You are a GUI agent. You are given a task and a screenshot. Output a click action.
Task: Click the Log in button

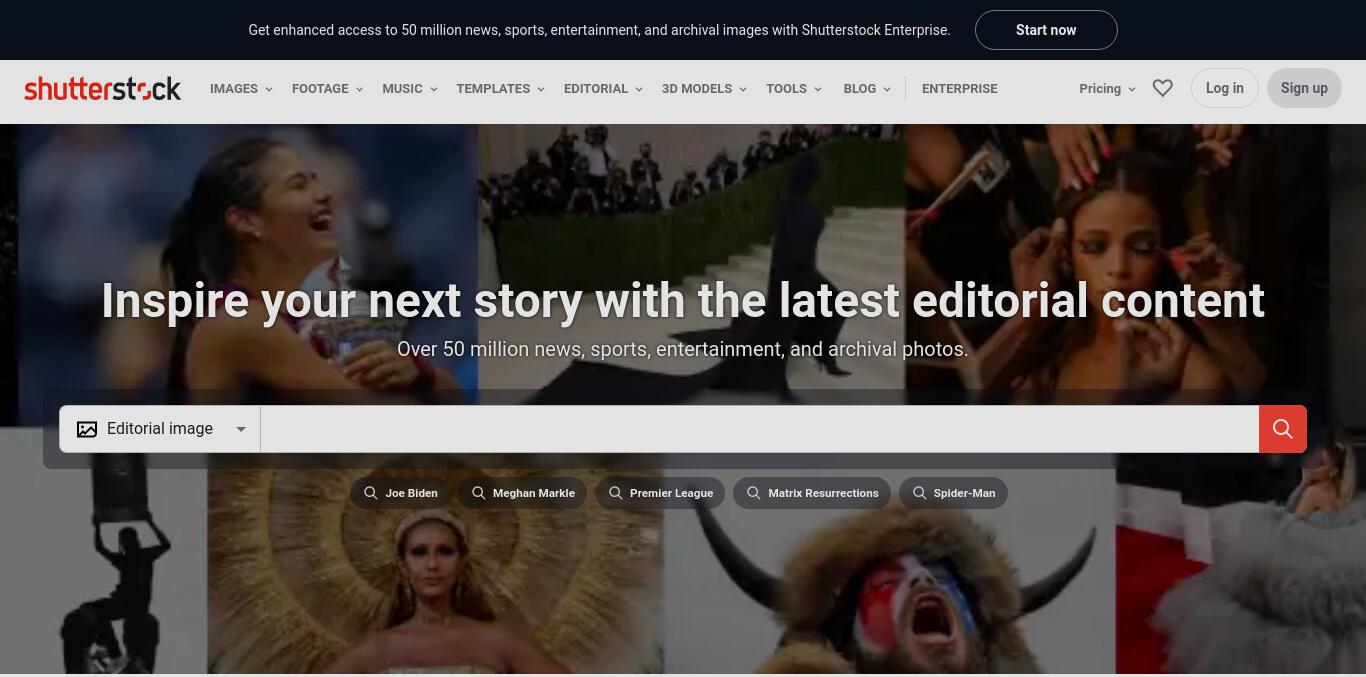tap(1224, 88)
